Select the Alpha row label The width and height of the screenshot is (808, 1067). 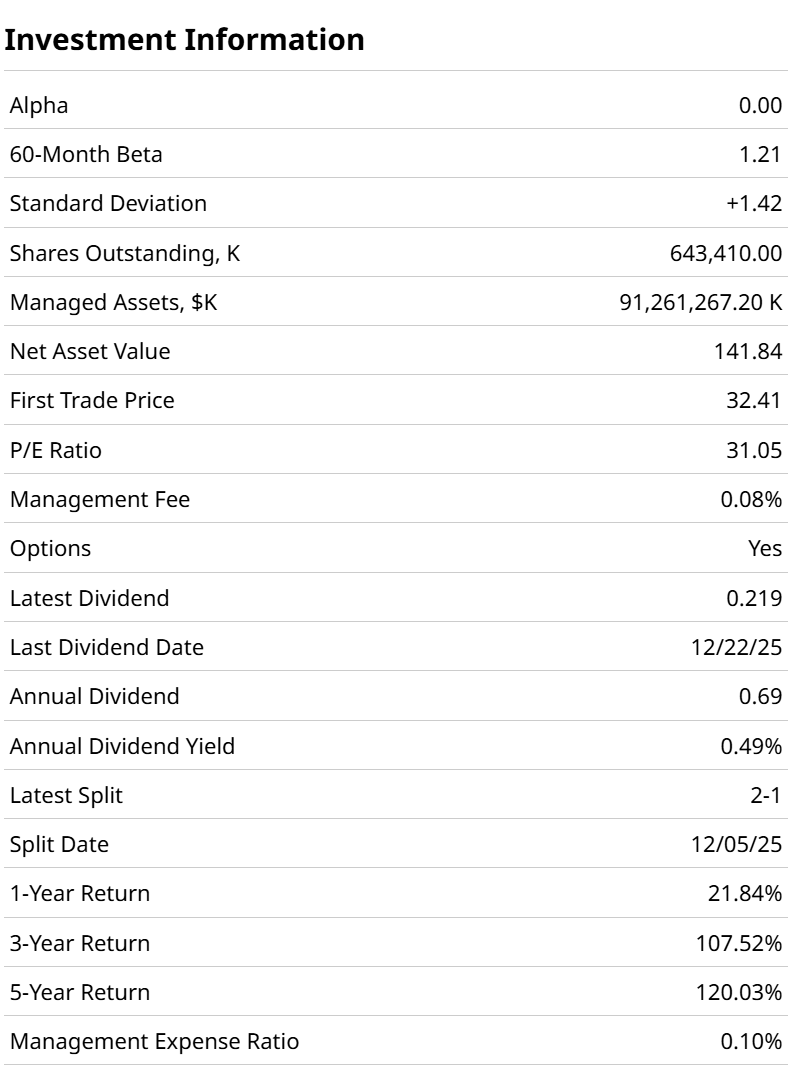point(39,105)
